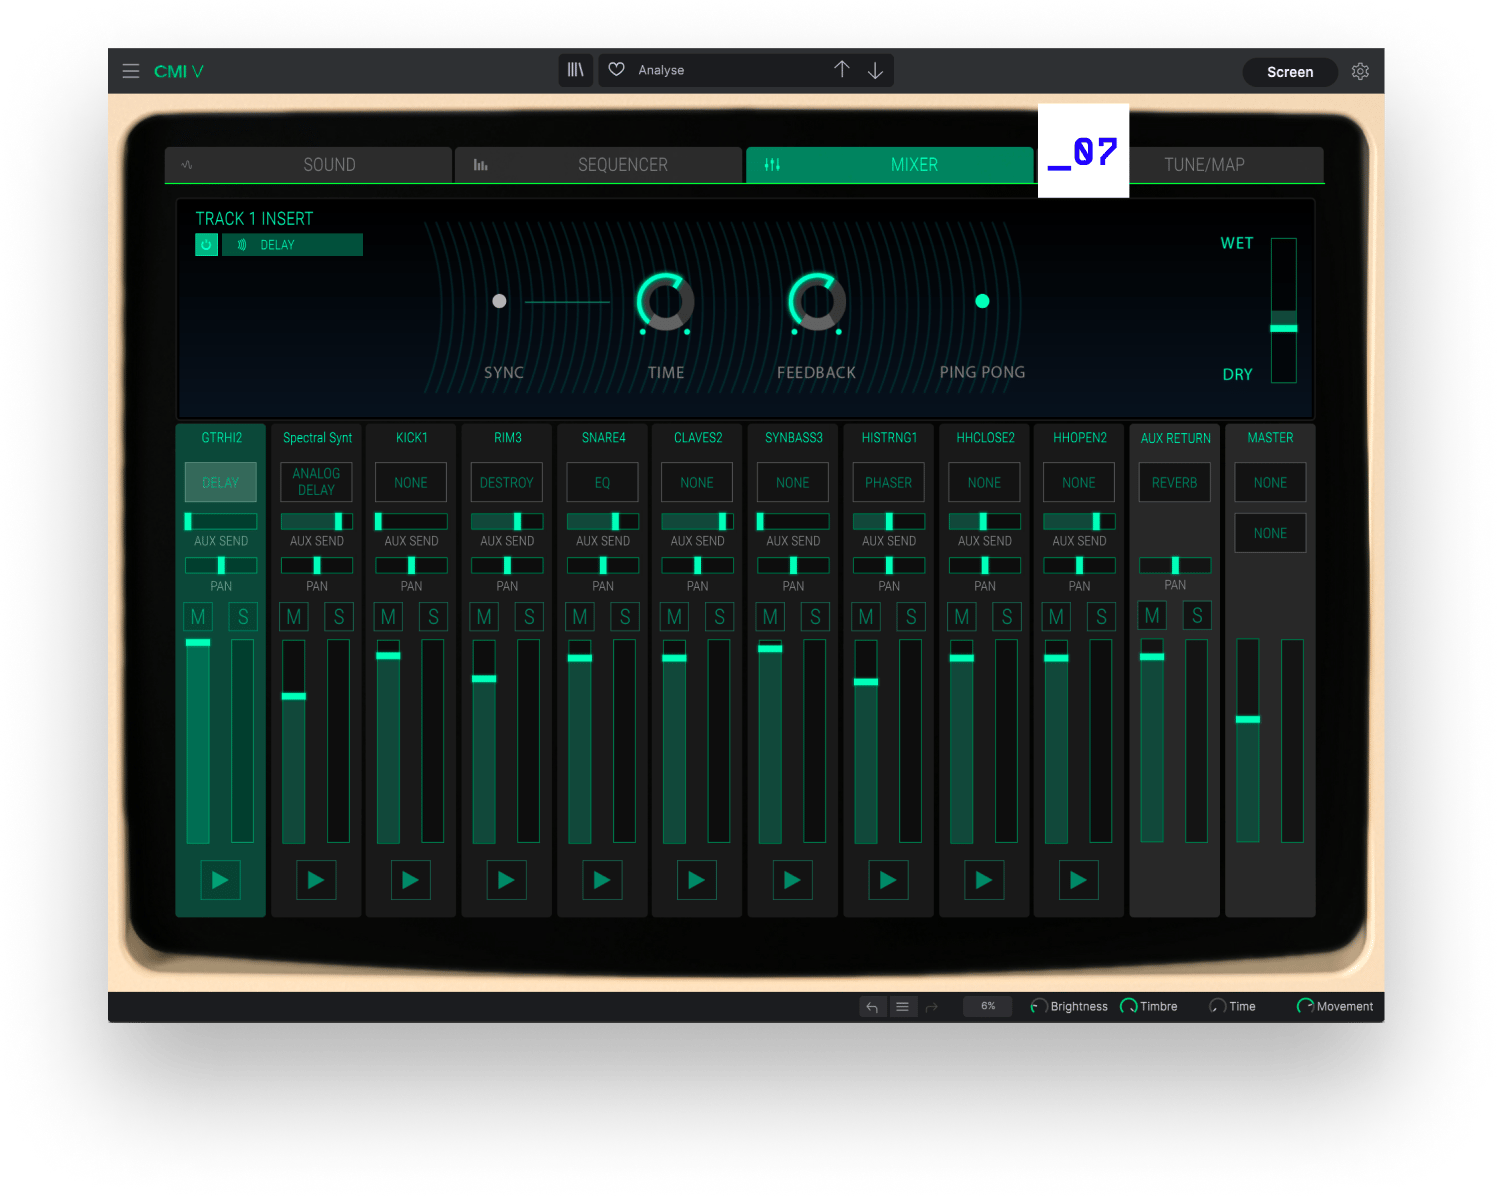This screenshot has height=1196, width=1497.
Task: Open RIM3 DESTROY insert effect selector
Action: click(507, 482)
